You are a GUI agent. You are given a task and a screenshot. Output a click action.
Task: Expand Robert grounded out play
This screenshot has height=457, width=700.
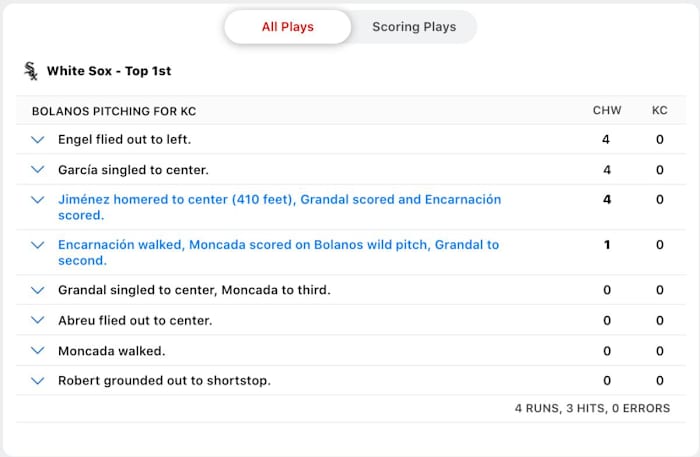[38, 381]
